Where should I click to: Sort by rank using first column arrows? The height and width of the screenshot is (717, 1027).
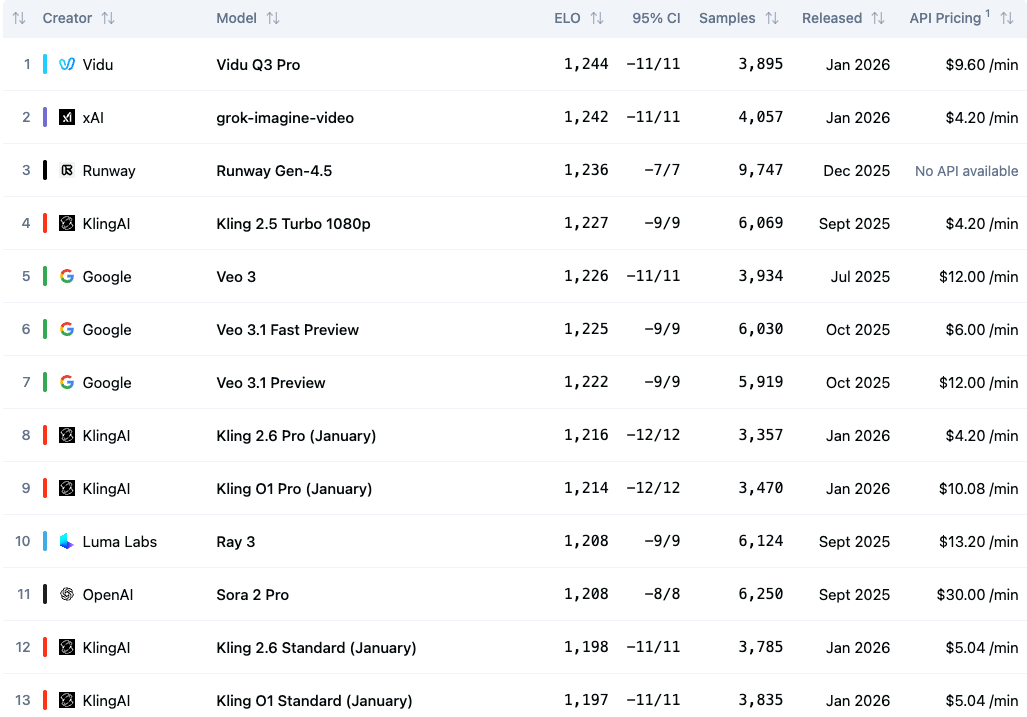tap(19, 18)
